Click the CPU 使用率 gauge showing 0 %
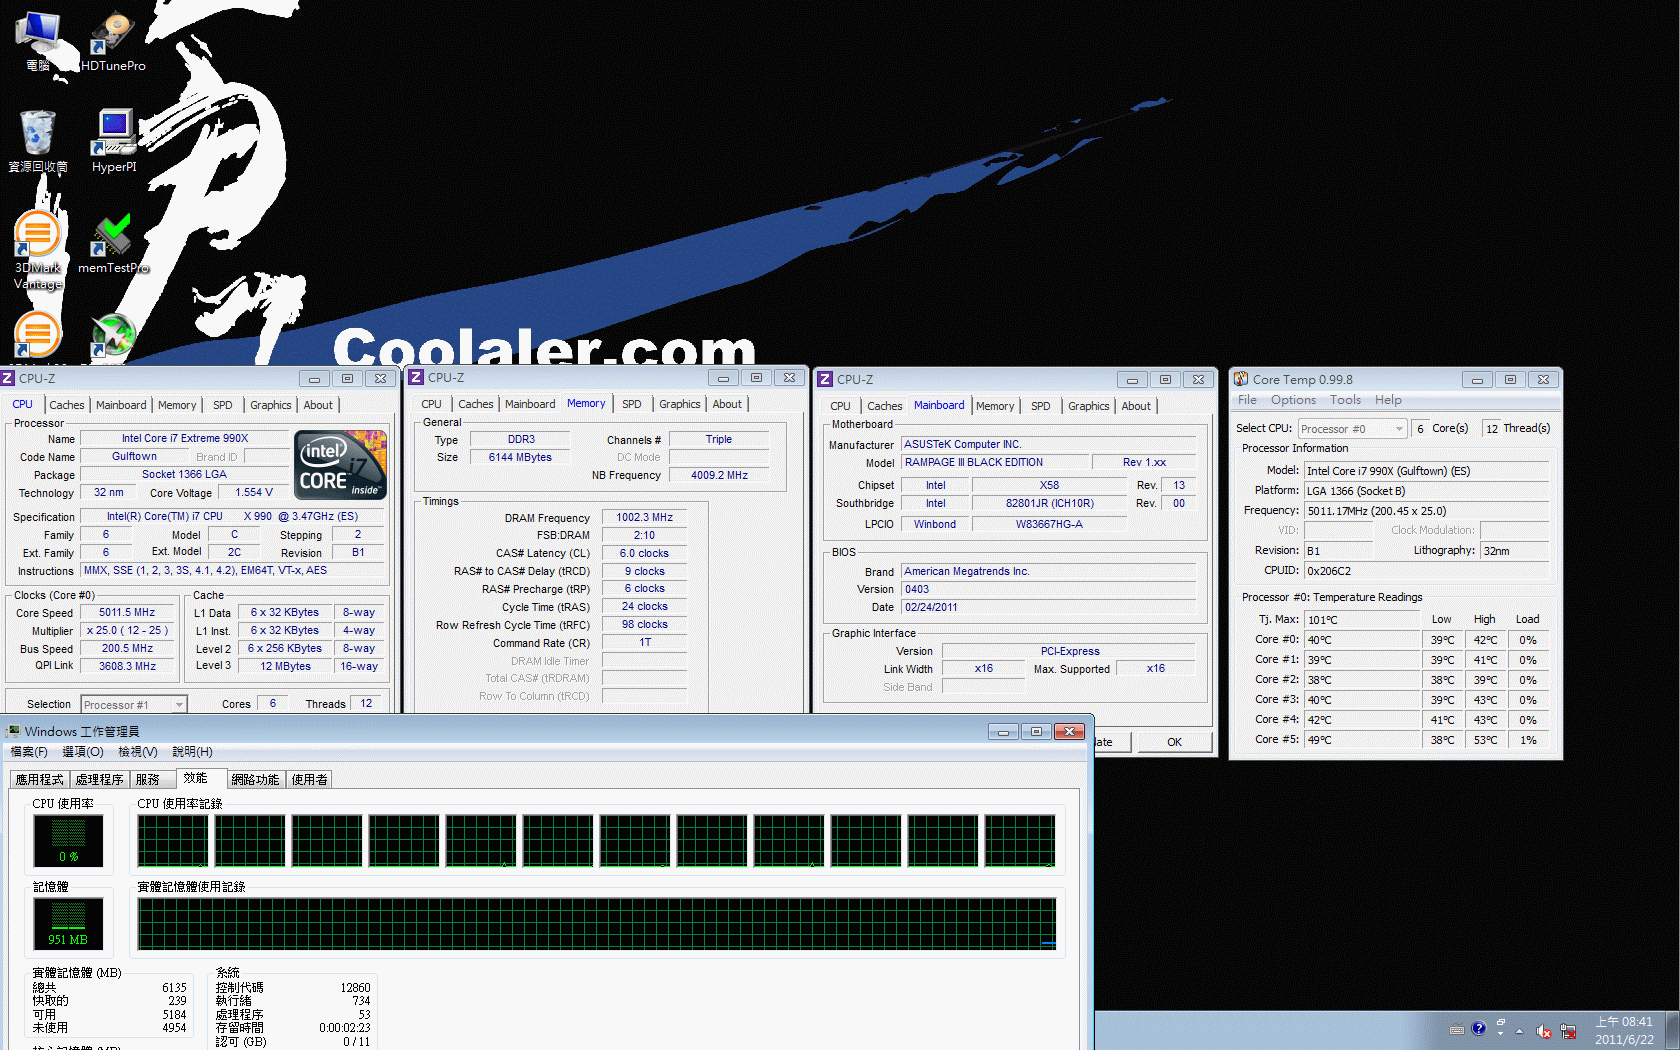Viewport: 1680px width, 1050px height. [x=68, y=840]
